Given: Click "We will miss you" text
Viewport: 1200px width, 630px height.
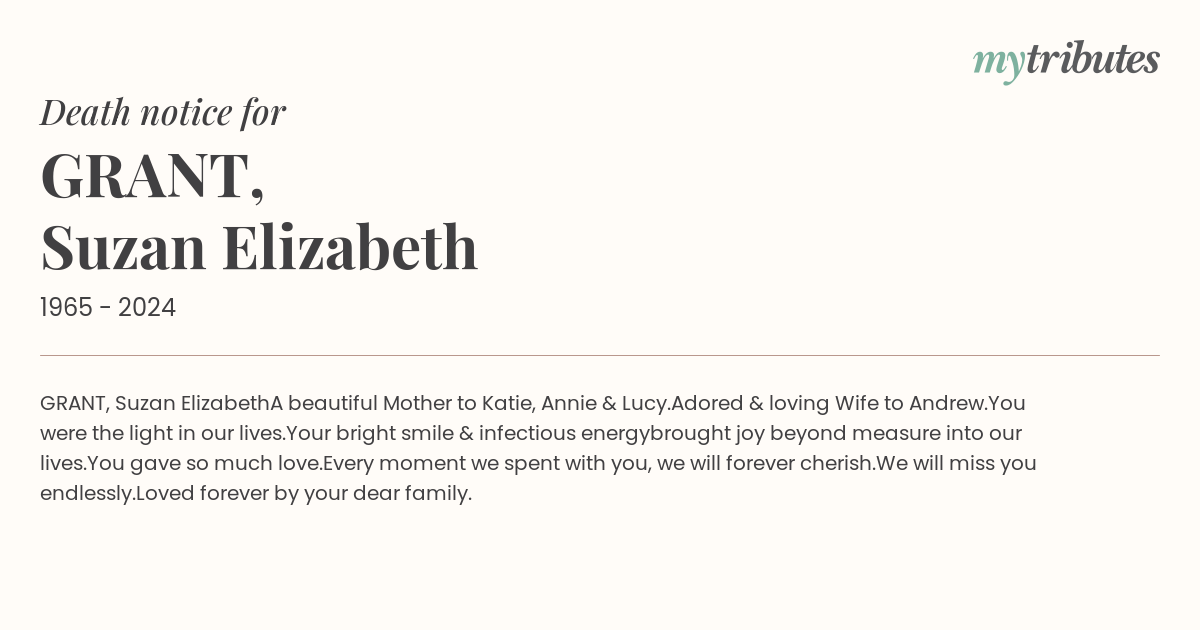Looking at the screenshot, I should tap(956, 464).
